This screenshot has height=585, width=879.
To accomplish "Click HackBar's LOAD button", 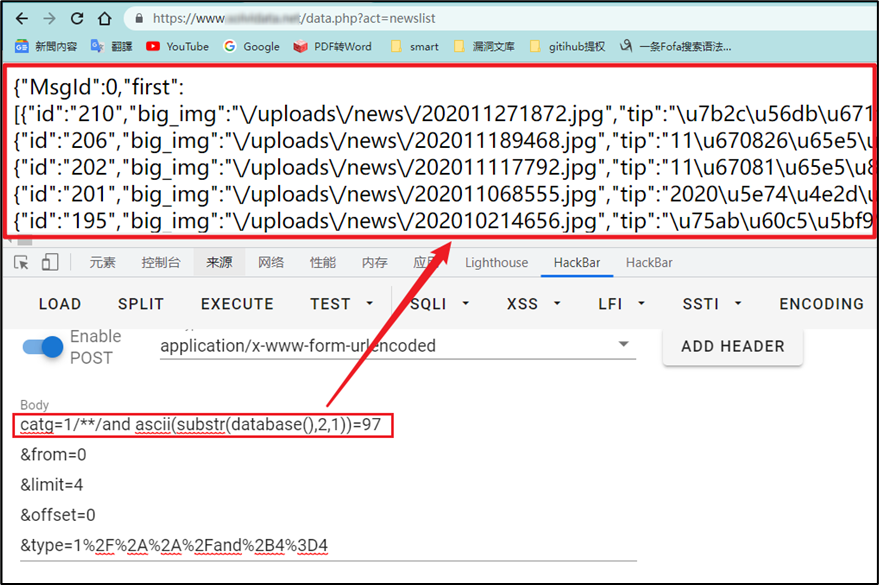I will pyautogui.click(x=60, y=304).
